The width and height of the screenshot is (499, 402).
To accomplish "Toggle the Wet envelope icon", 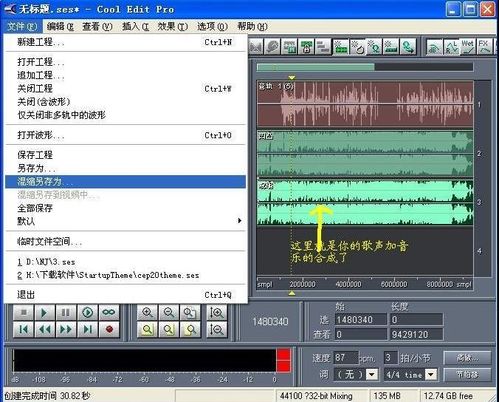I will 468,47.
